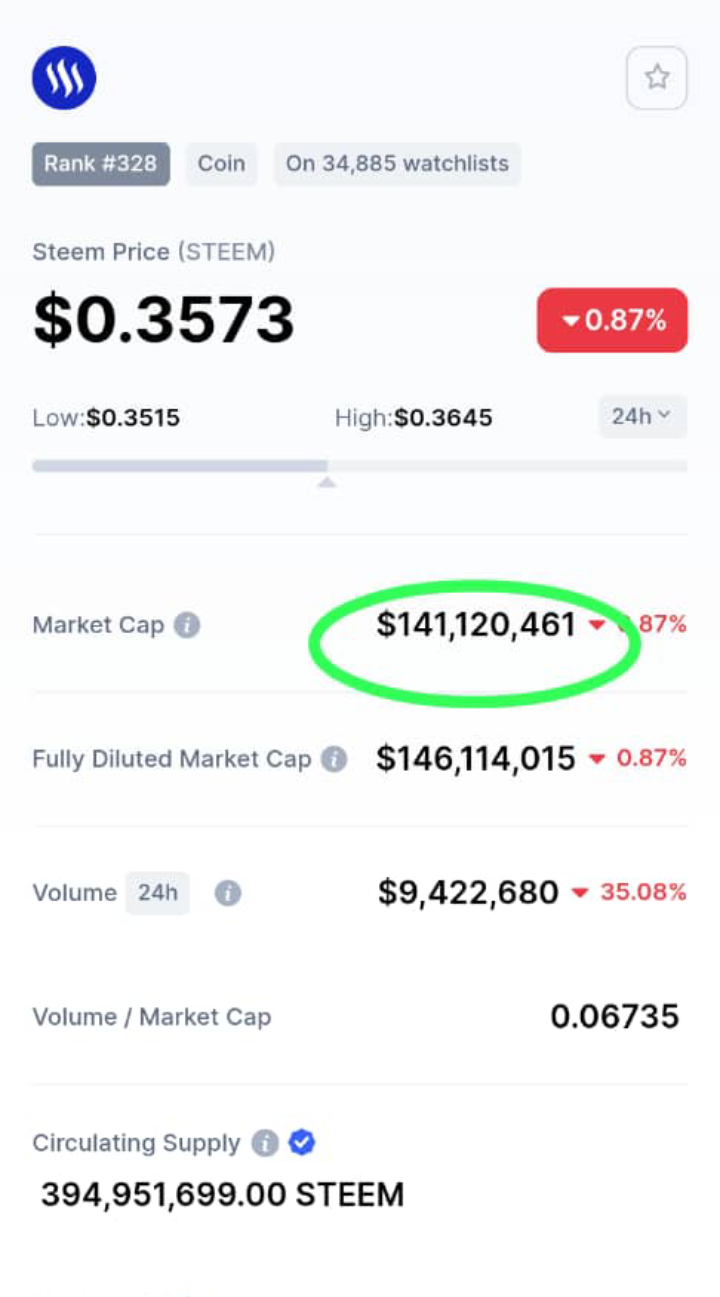Select the 394,951,699.00 STEEM supply text

click(222, 1194)
